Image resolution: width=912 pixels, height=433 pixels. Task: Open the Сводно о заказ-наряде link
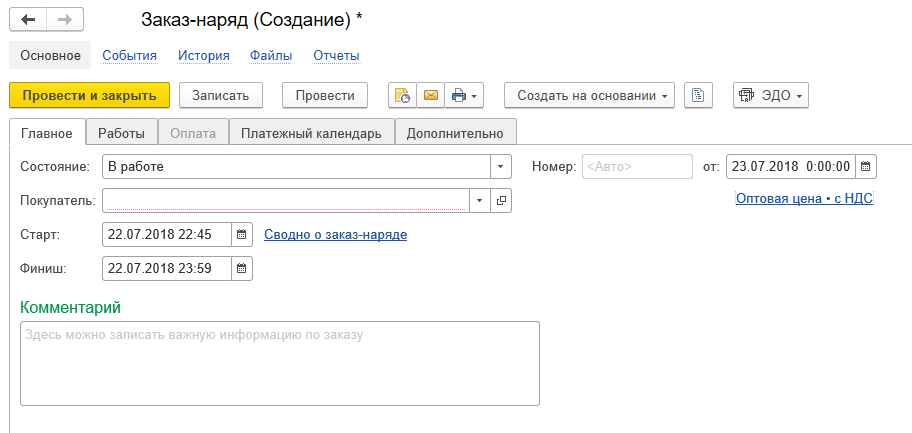pos(335,235)
